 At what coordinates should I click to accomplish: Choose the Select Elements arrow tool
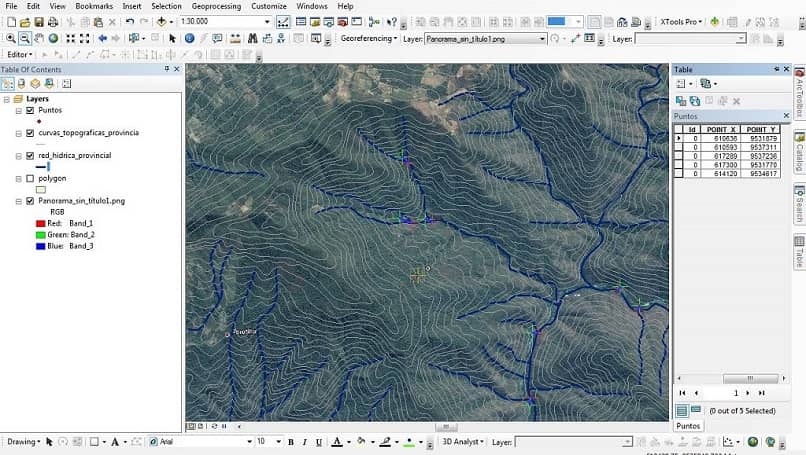pos(172,39)
